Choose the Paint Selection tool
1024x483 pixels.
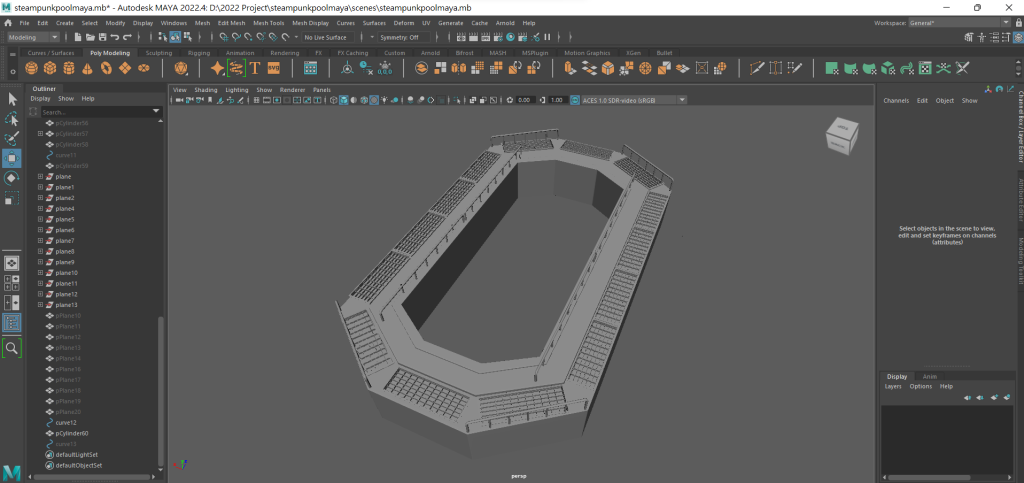[12, 138]
